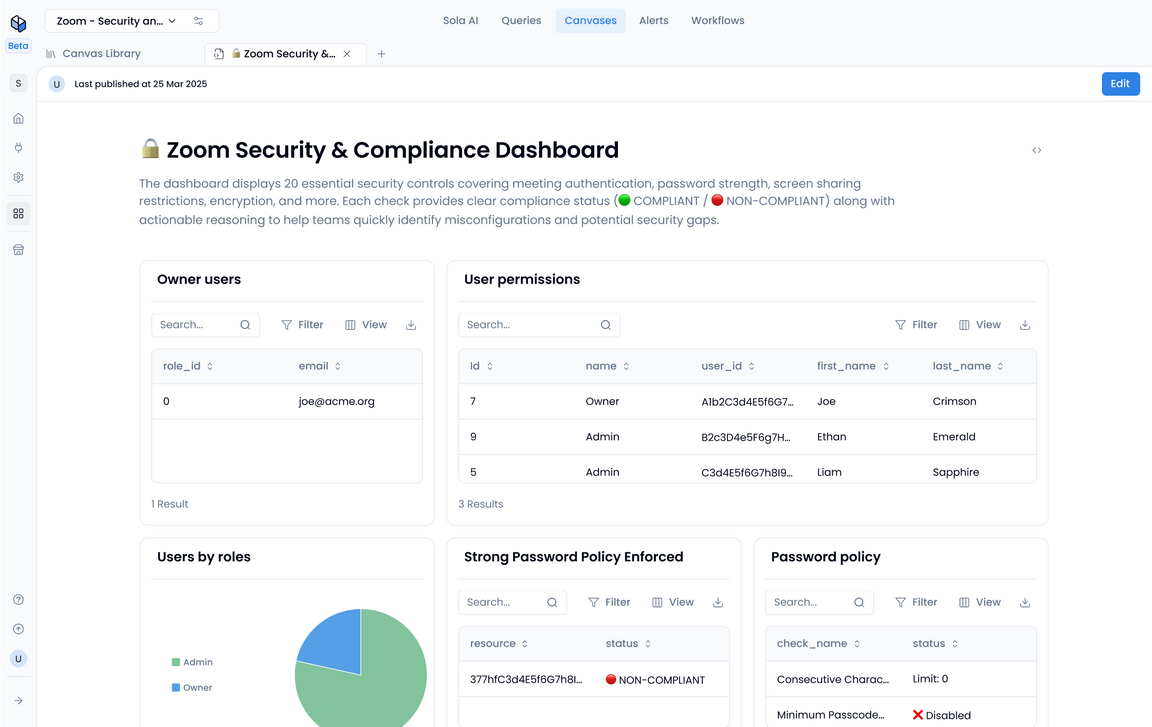The width and height of the screenshot is (1152, 727).
Task: Click the Owner blue legend swatch
Action: pos(176,688)
